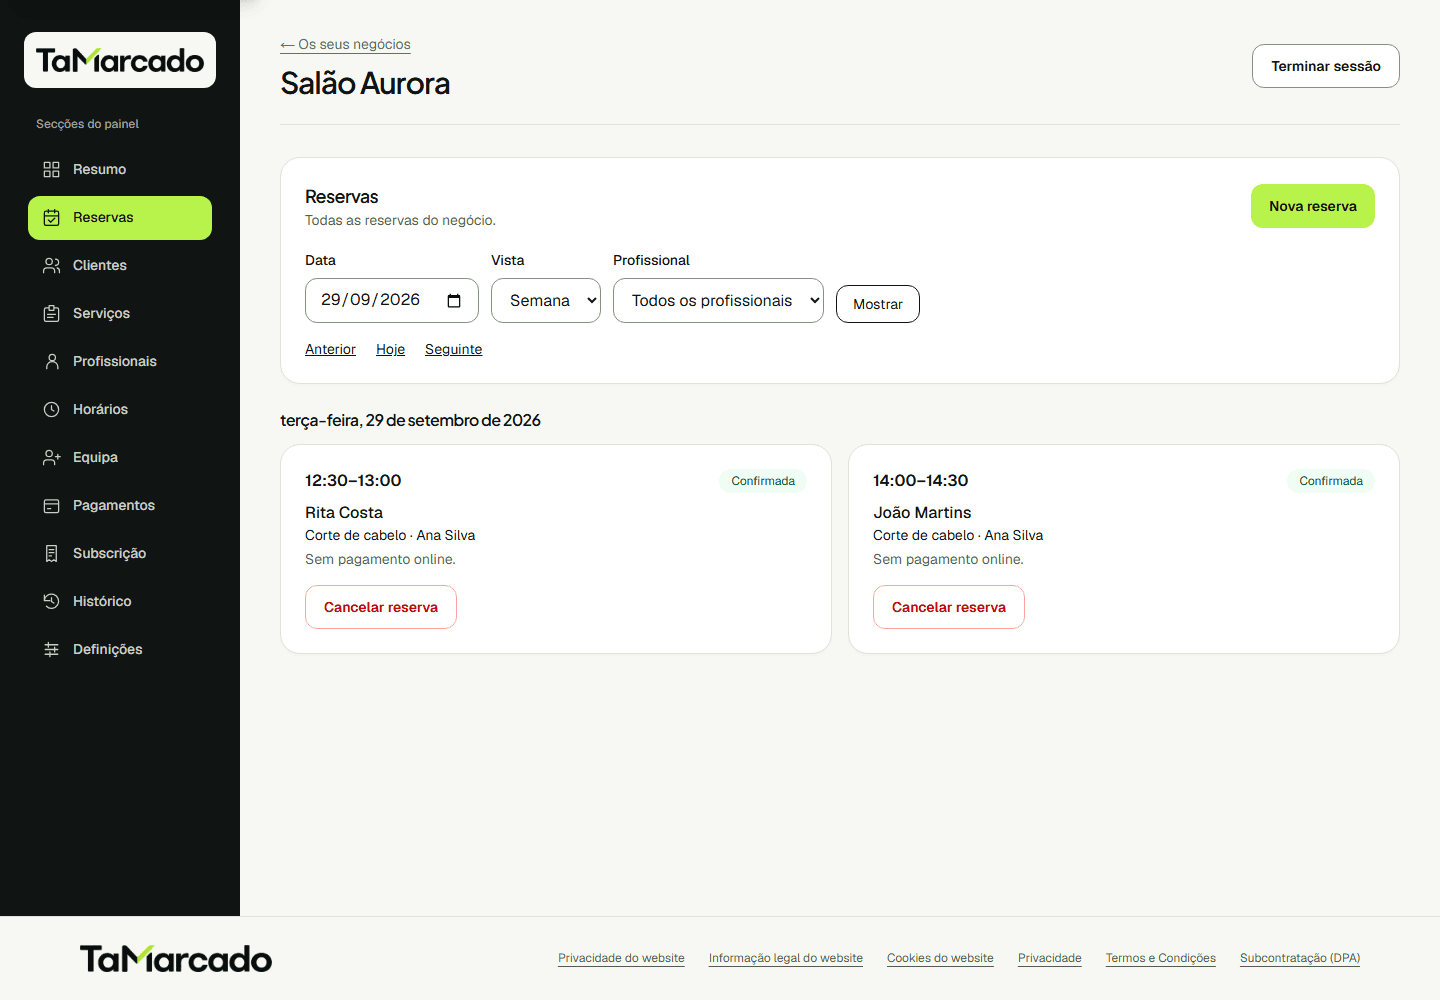The height and width of the screenshot is (1000, 1440).
Task: Click the TaMarcado logo in the sidebar
Action: coord(120,60)
